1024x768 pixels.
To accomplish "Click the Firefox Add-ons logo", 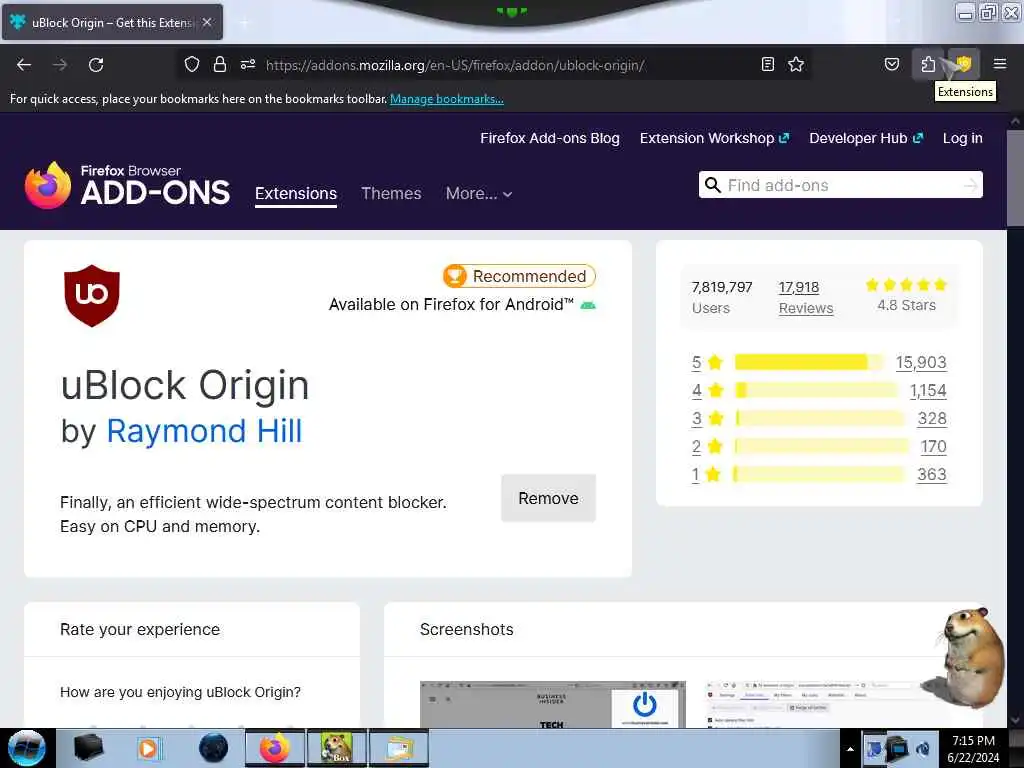I will tap(127, 185).
